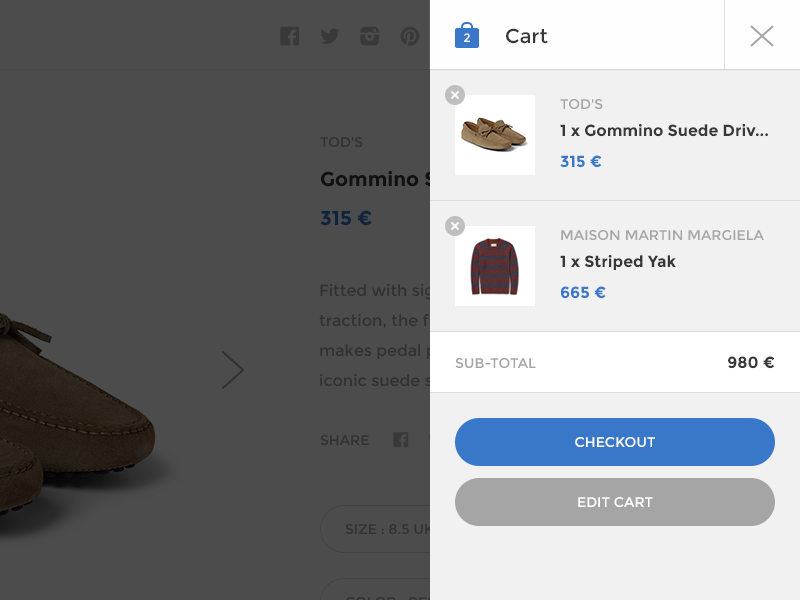800x600 pixels.
Task: Close the Cart panel
Action: click(762, 36)
